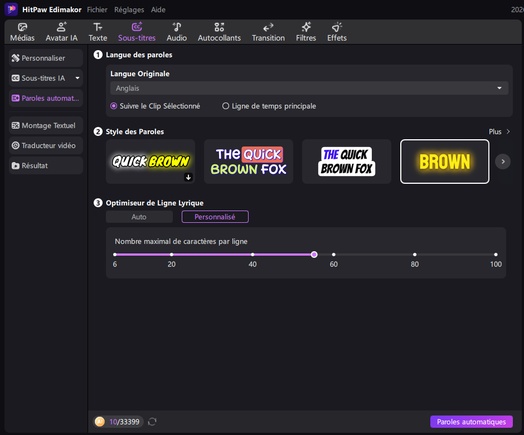The width and height of the screenshot is (524, 435).
Task: Open the Avatar IA tool
Action: tap(61, 32)
